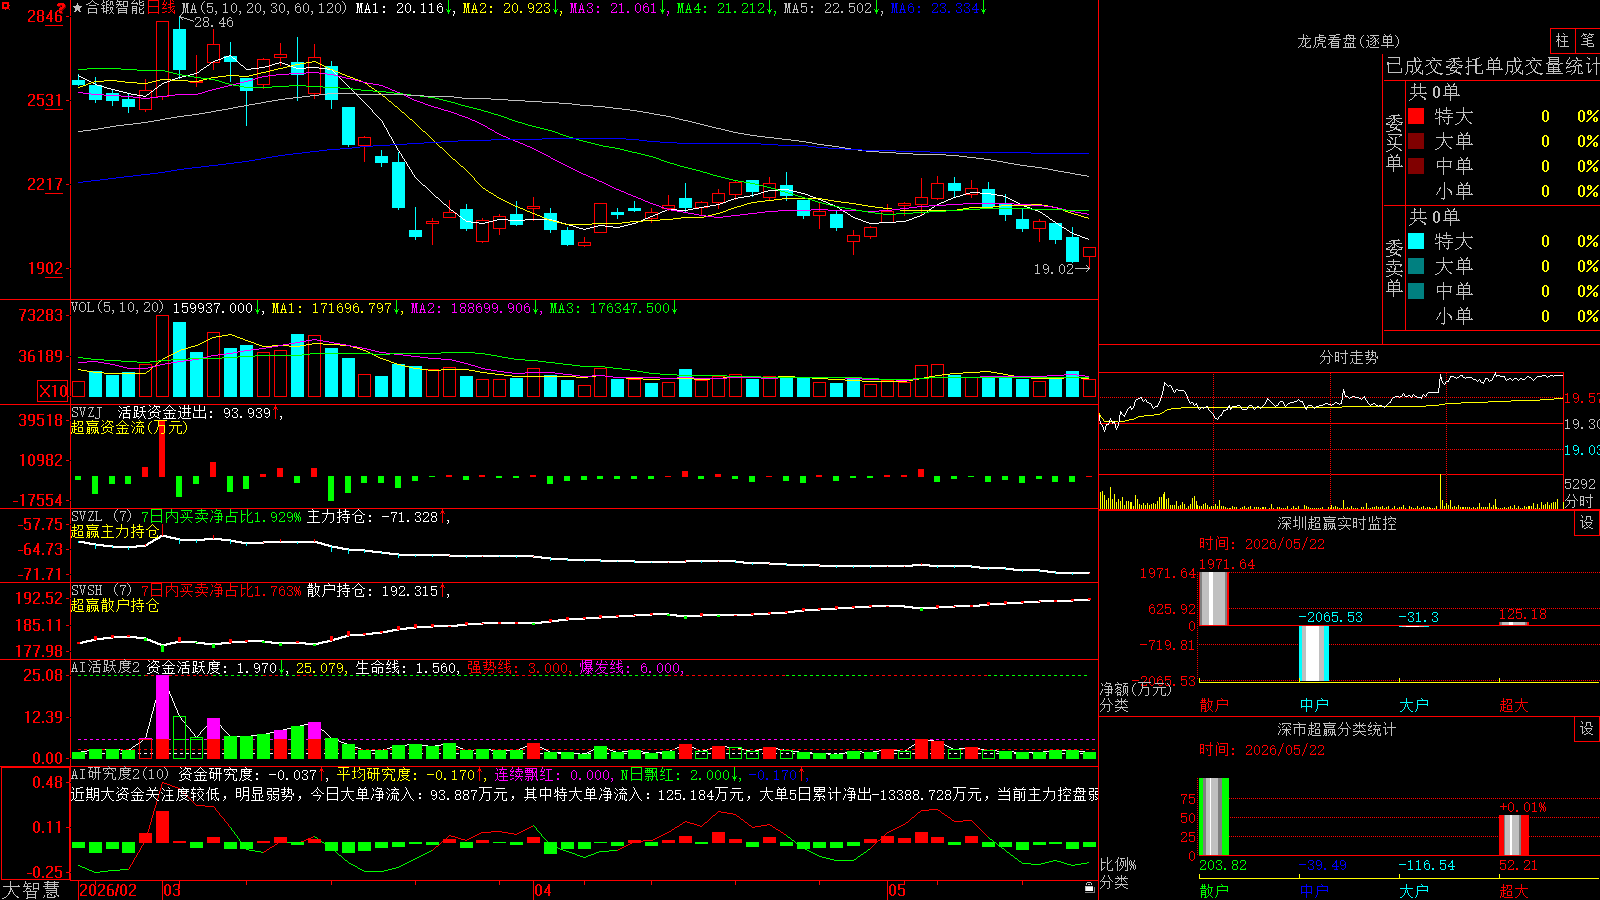The image size is (1600, 900).
Task: Click 散户 category in 深市超赢分类统计 chart
Action: click(1214, 890)
